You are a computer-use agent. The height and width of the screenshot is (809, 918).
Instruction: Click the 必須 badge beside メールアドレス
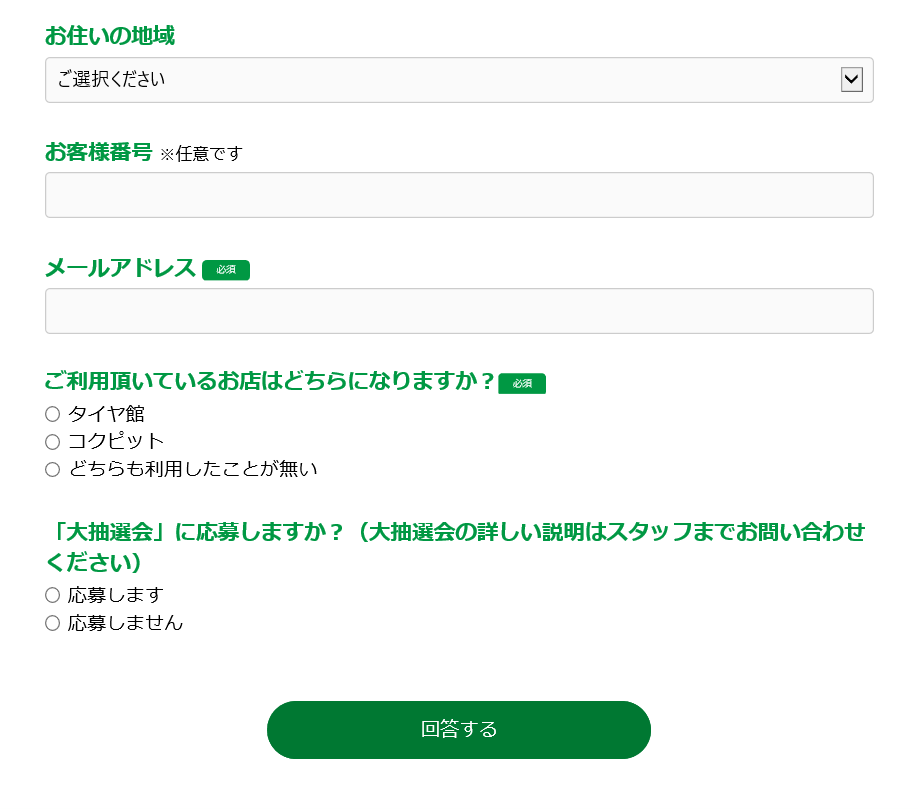pos(226,270)
